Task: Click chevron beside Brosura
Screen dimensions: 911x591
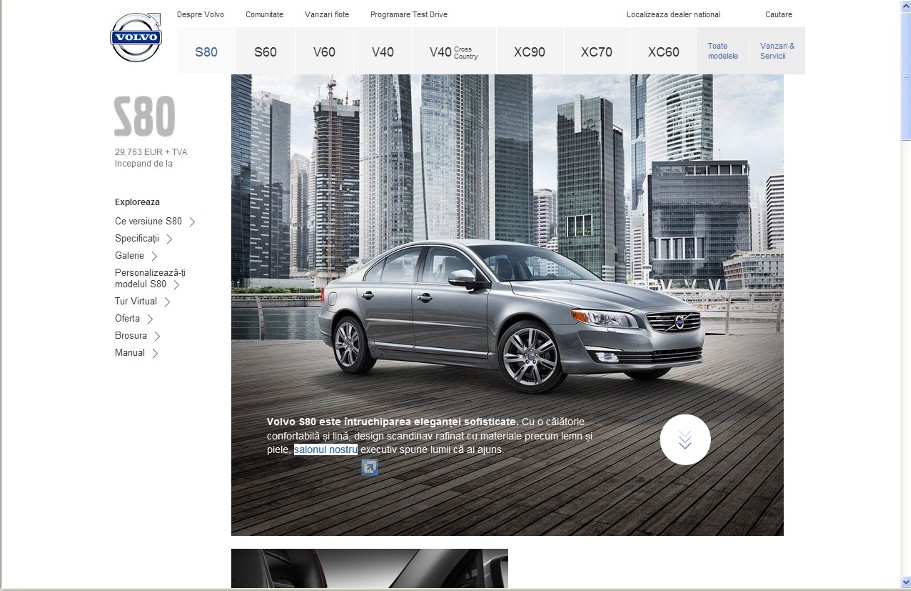Action: [x=157, y=336]
